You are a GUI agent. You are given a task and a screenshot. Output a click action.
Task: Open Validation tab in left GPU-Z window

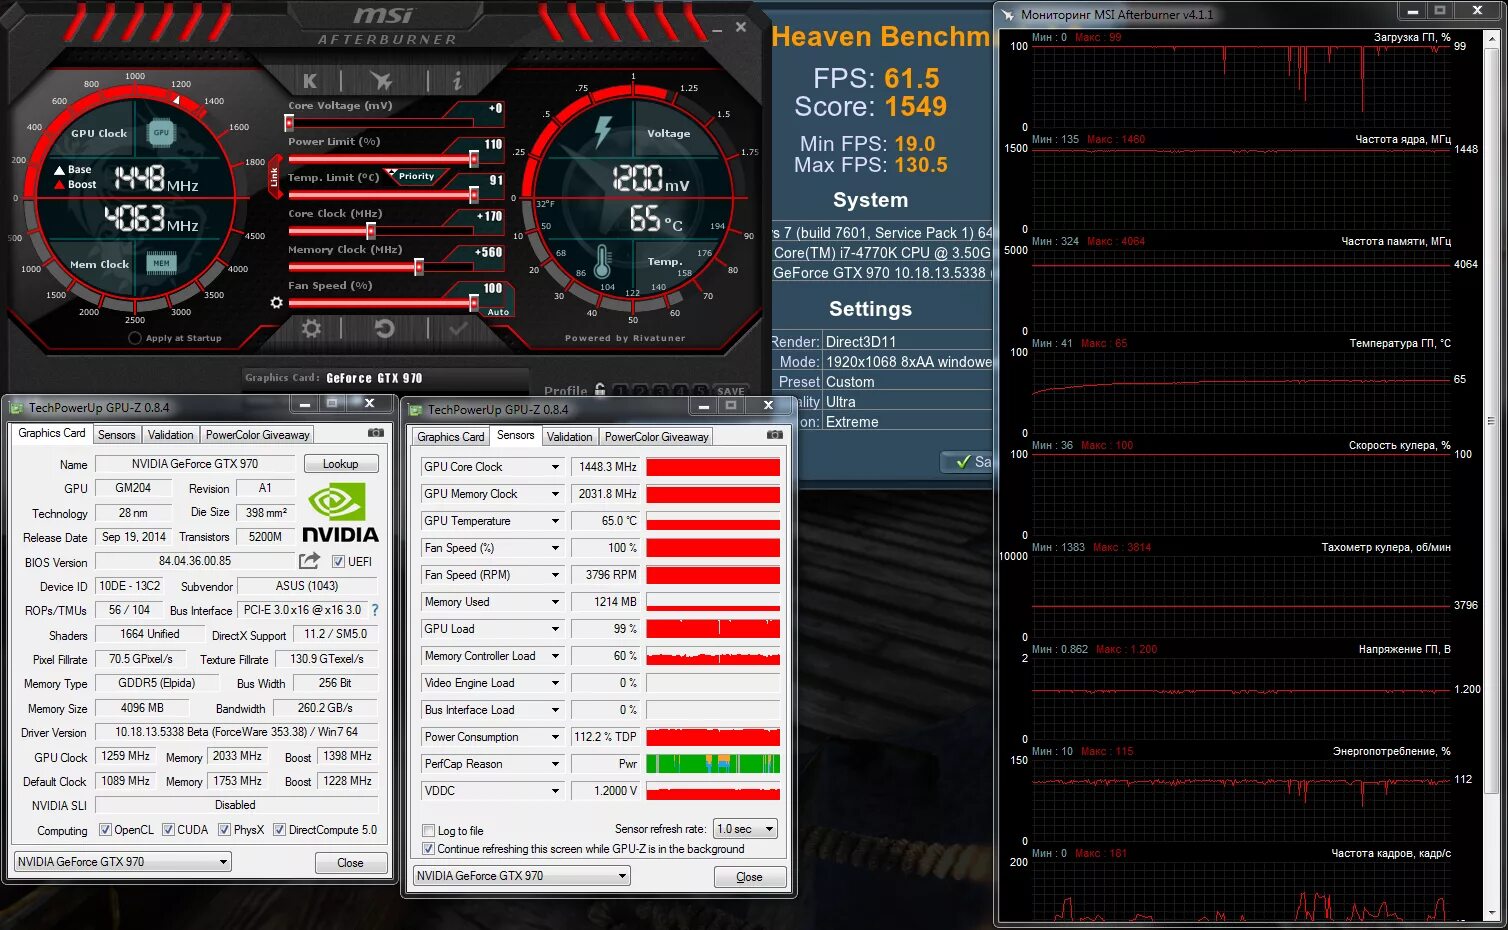click(170, 435)
